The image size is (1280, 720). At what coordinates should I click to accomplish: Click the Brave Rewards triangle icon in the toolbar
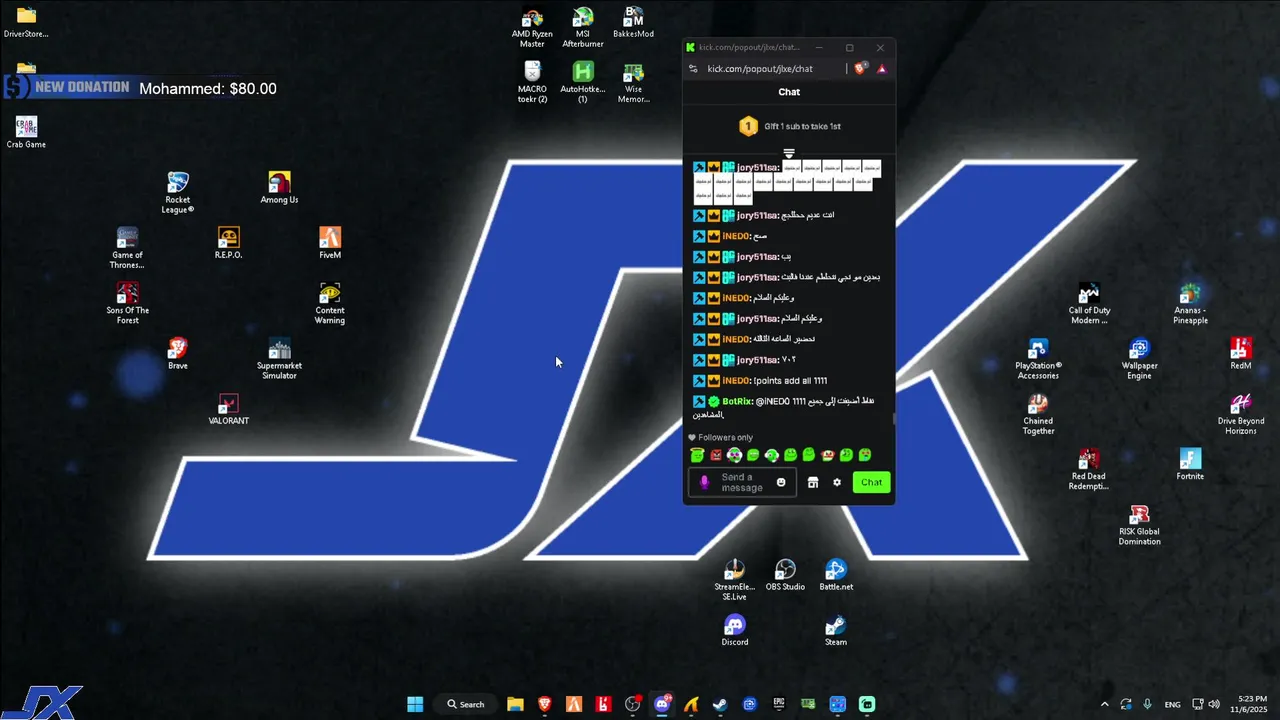(882, 68)
